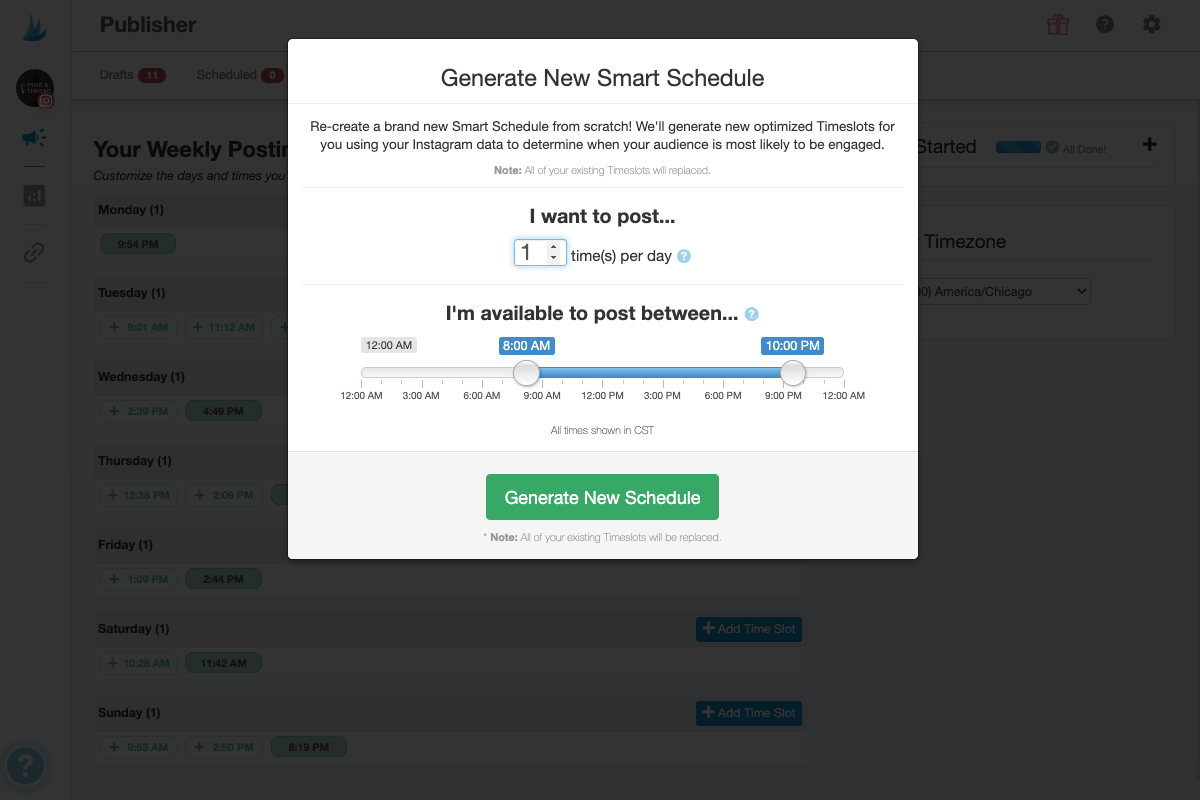The image size is (1200, 800).
Task: Decrease posts per day with down arrow
Action: [553, 258]
